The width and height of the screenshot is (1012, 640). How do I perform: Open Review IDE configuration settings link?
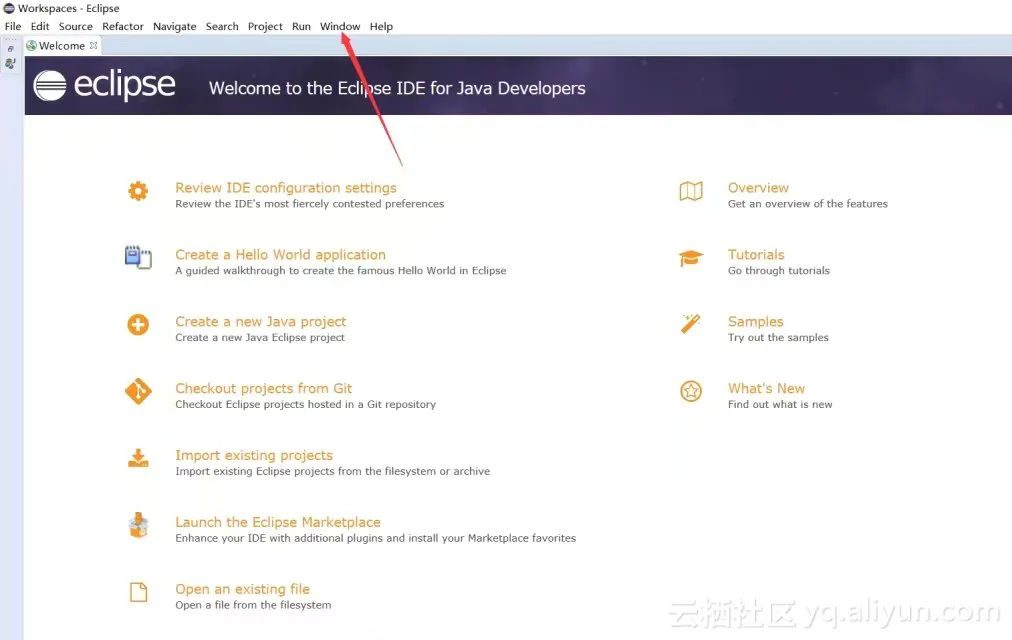[x=286, y=188]
